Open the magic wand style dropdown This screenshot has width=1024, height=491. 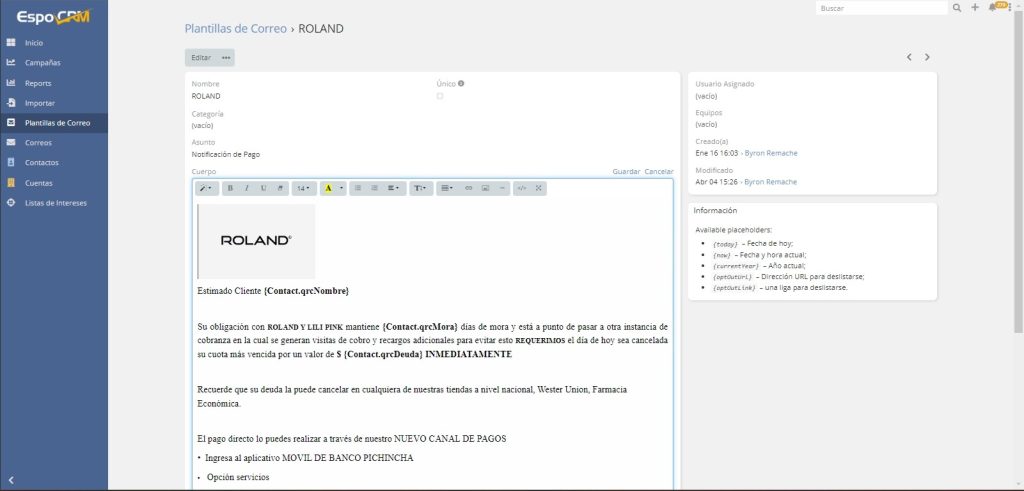point(206,188)
